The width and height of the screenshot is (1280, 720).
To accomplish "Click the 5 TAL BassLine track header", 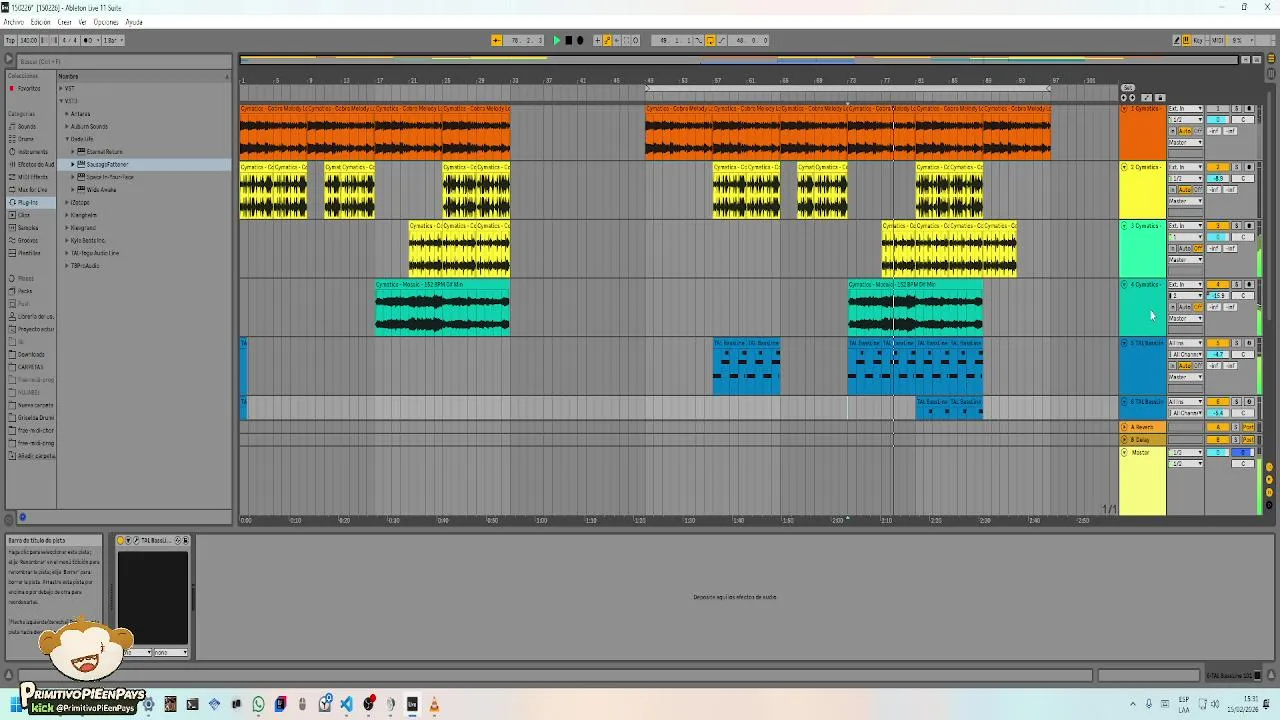I will click(1142, 366).
